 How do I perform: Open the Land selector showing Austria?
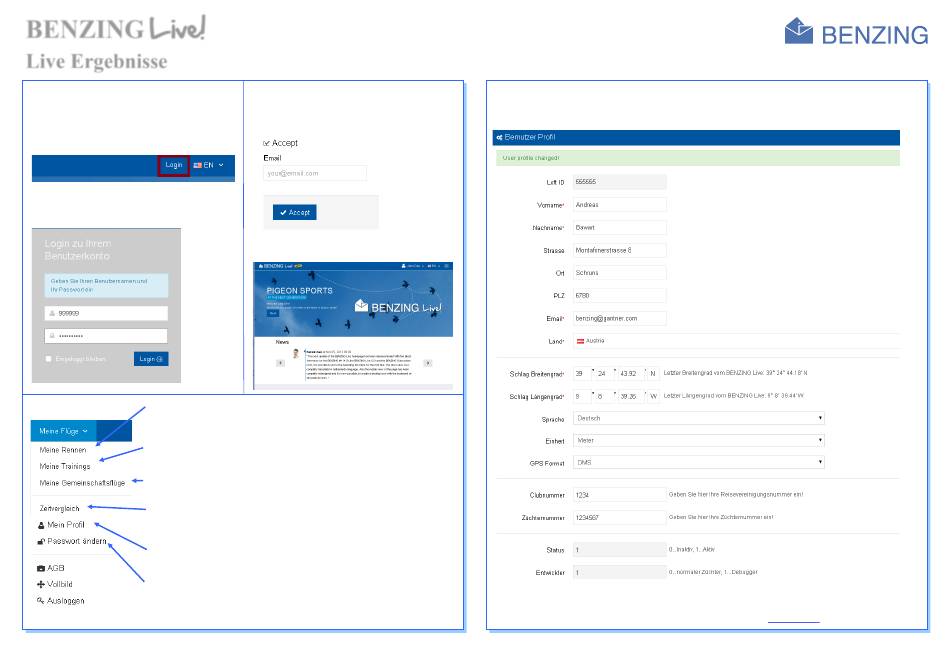736,341
